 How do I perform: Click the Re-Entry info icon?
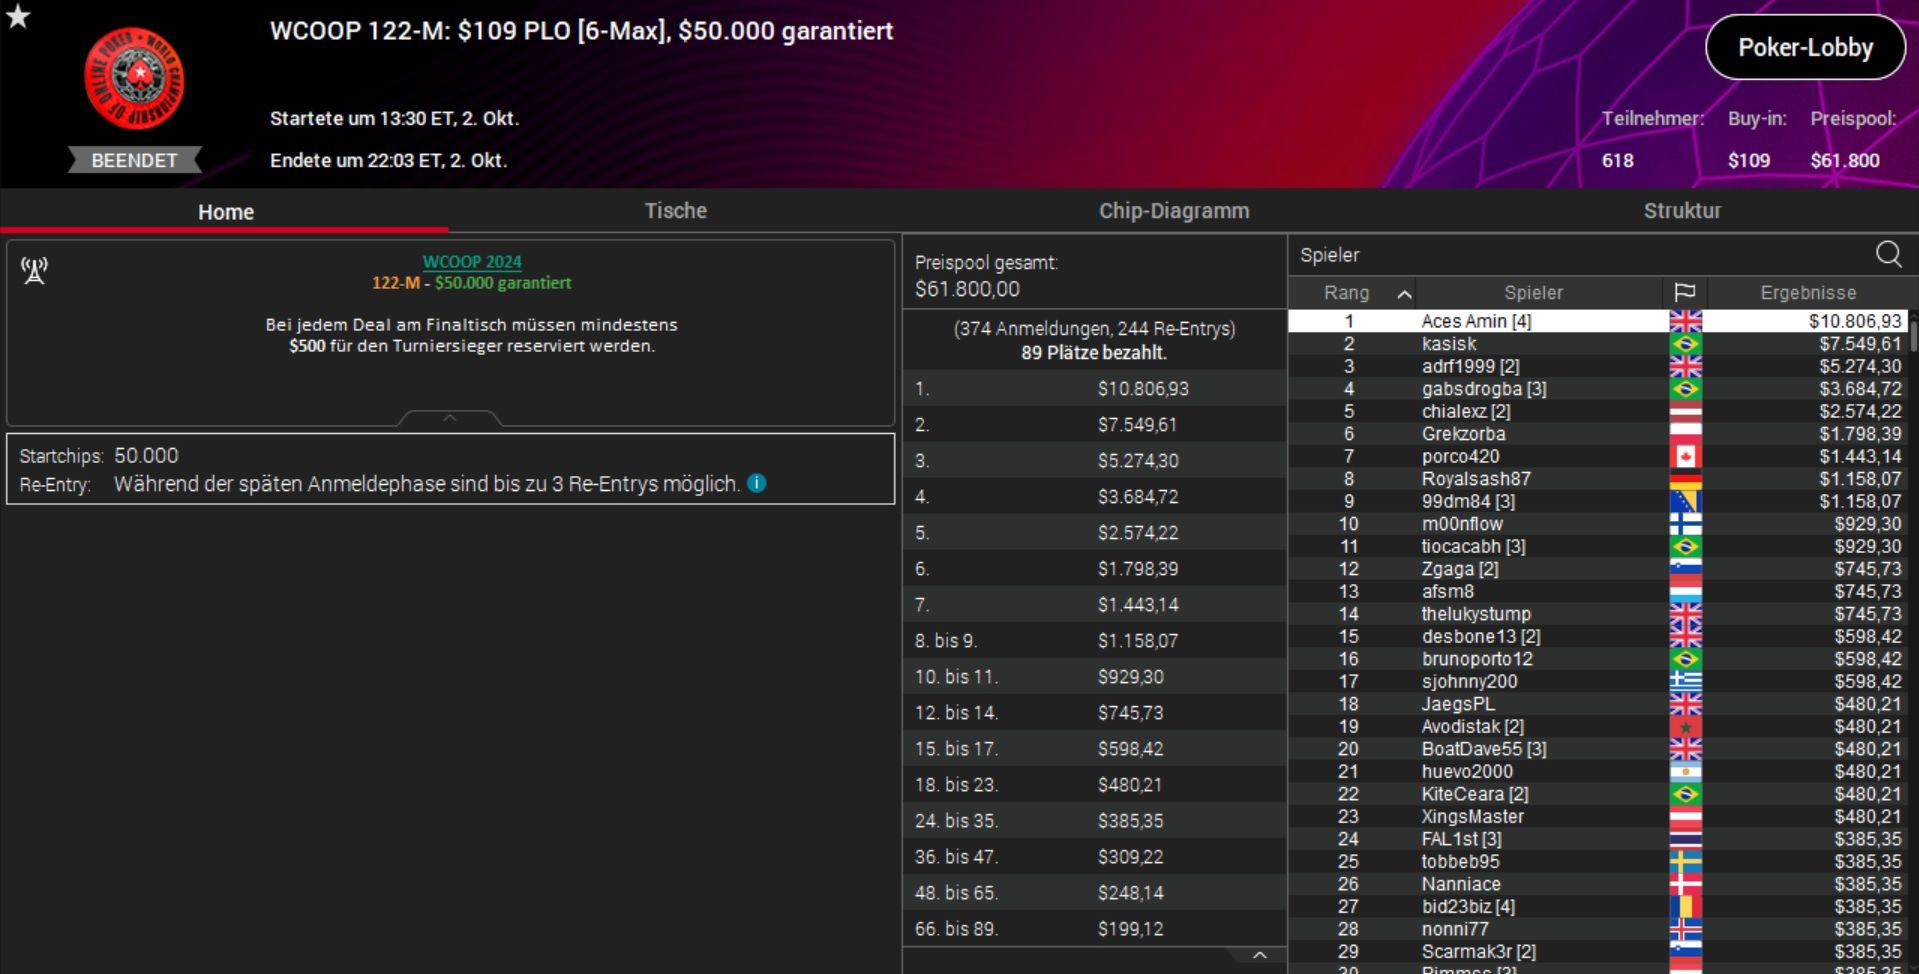point(757,483)
